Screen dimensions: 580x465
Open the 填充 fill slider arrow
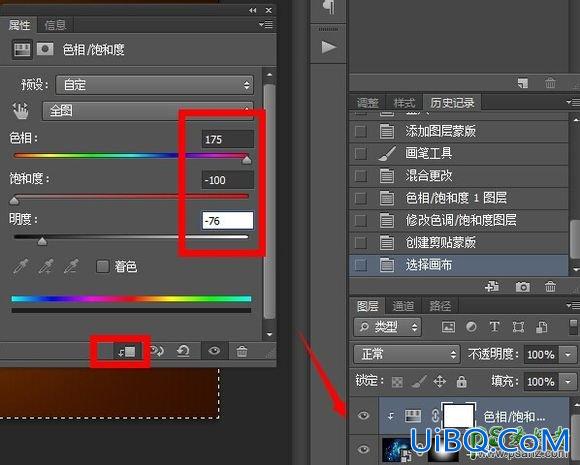(568, 381)
